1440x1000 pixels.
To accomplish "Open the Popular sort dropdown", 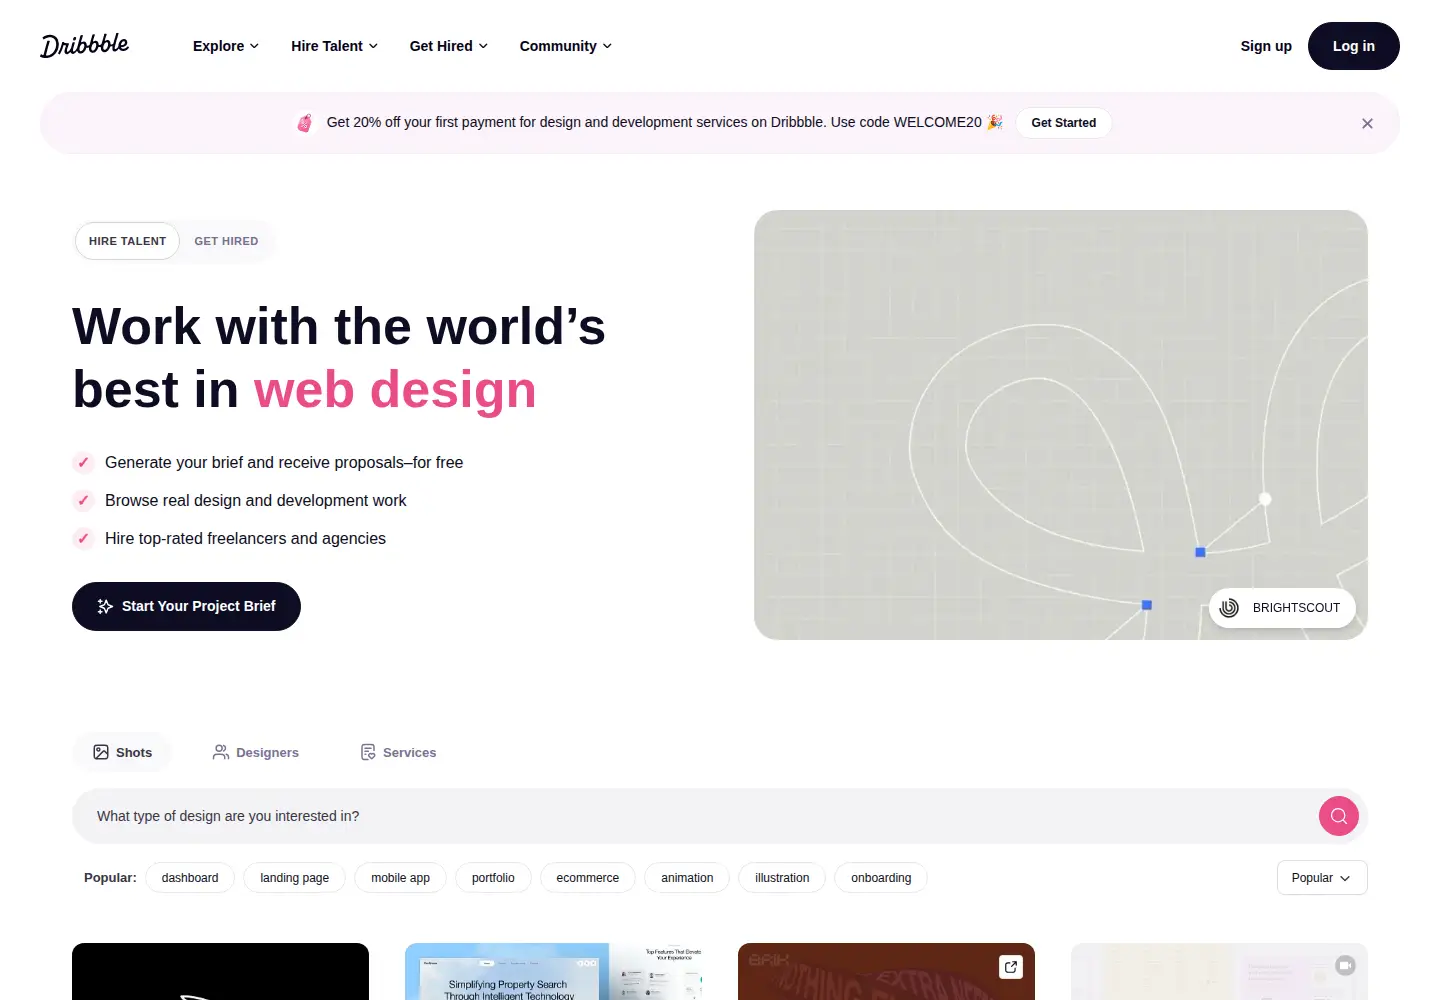I will (x=1322, y=878).
